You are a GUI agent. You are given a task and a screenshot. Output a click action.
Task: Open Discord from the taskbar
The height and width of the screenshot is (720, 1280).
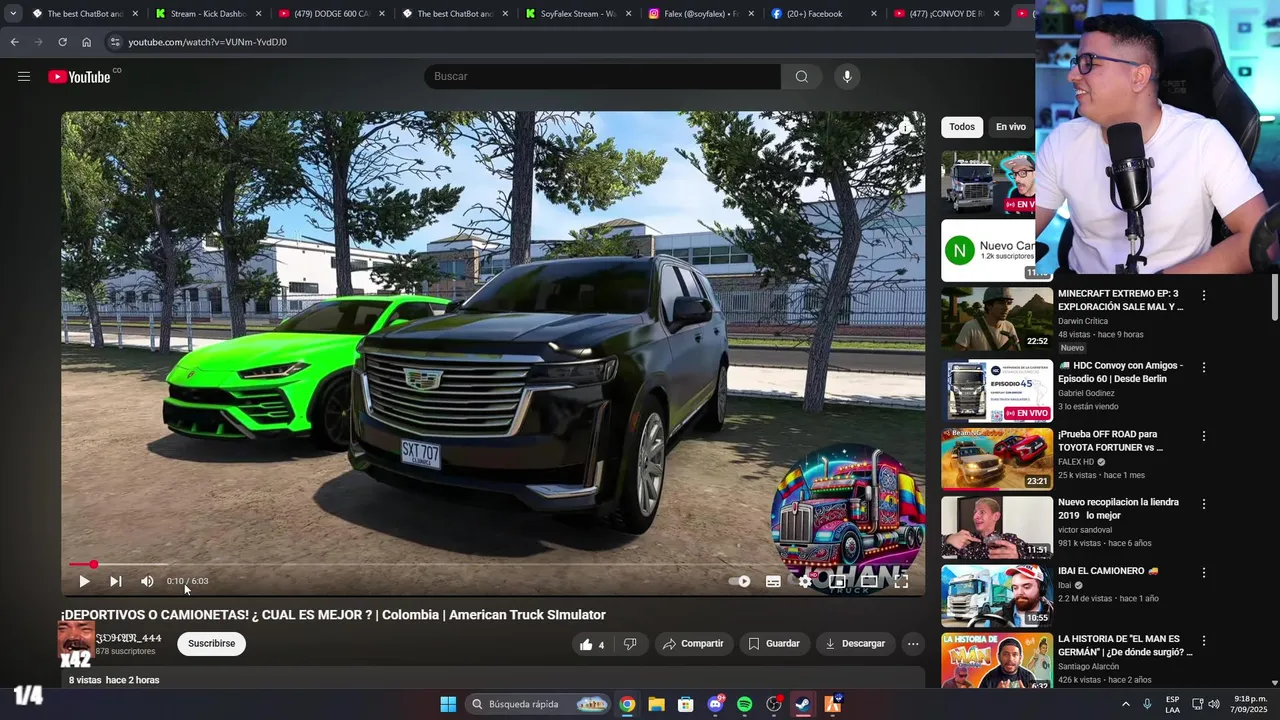tap(715, 704)
